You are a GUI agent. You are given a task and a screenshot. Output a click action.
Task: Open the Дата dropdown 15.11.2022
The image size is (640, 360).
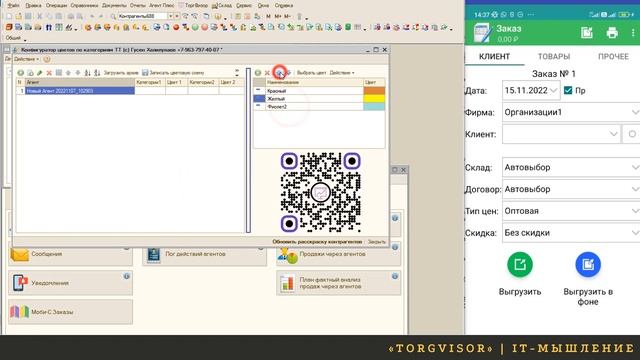point(531,90)
